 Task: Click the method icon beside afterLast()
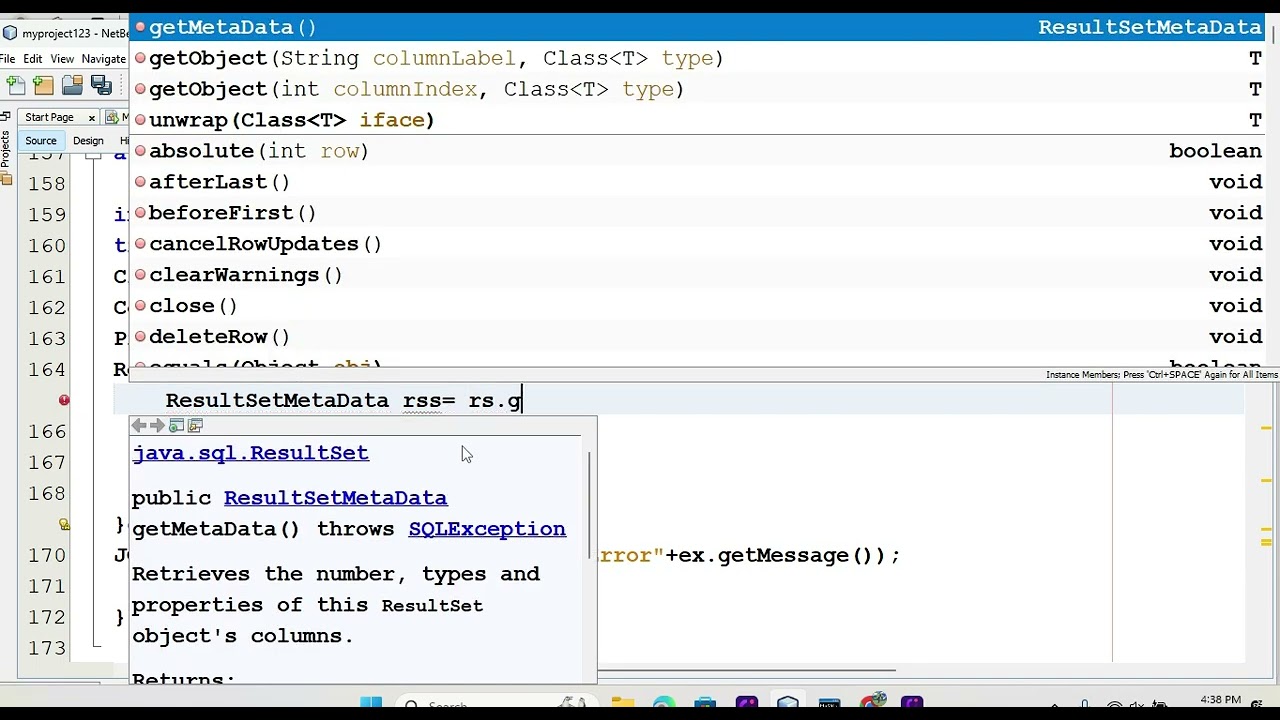(x=140, y=182)
